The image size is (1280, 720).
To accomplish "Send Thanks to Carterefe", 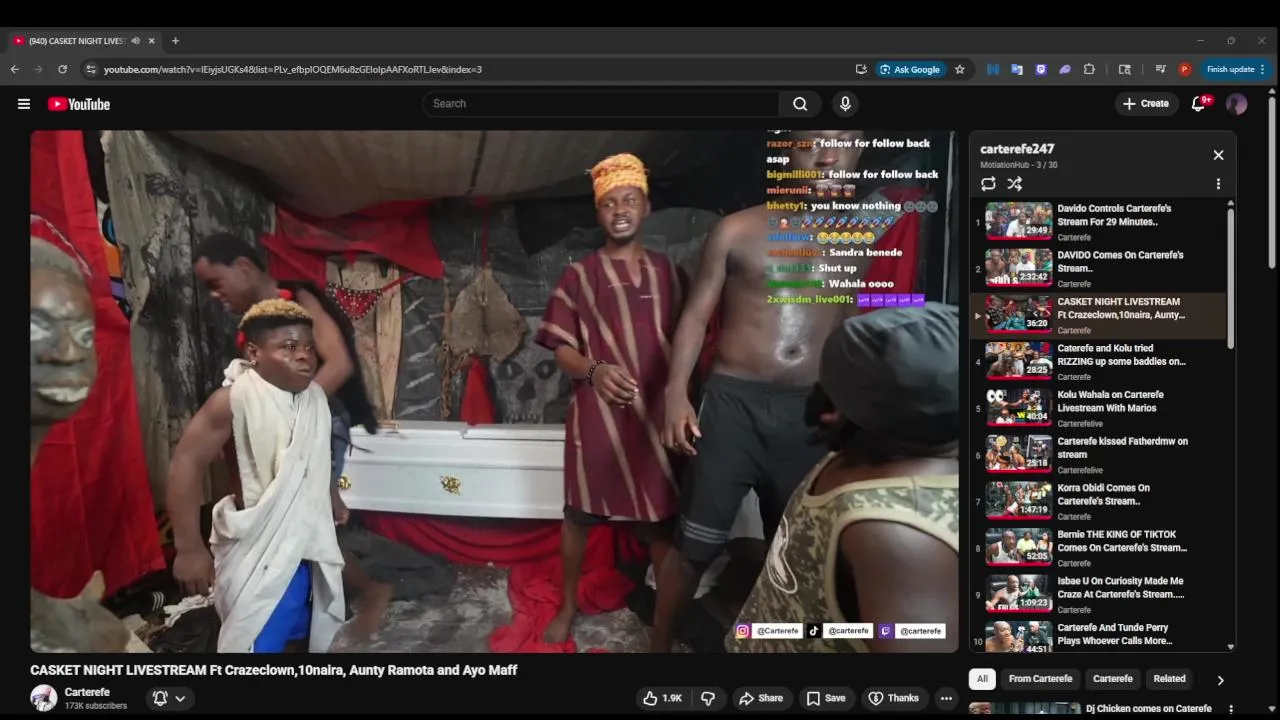I will pyautogui.click(x=893, y=698).
